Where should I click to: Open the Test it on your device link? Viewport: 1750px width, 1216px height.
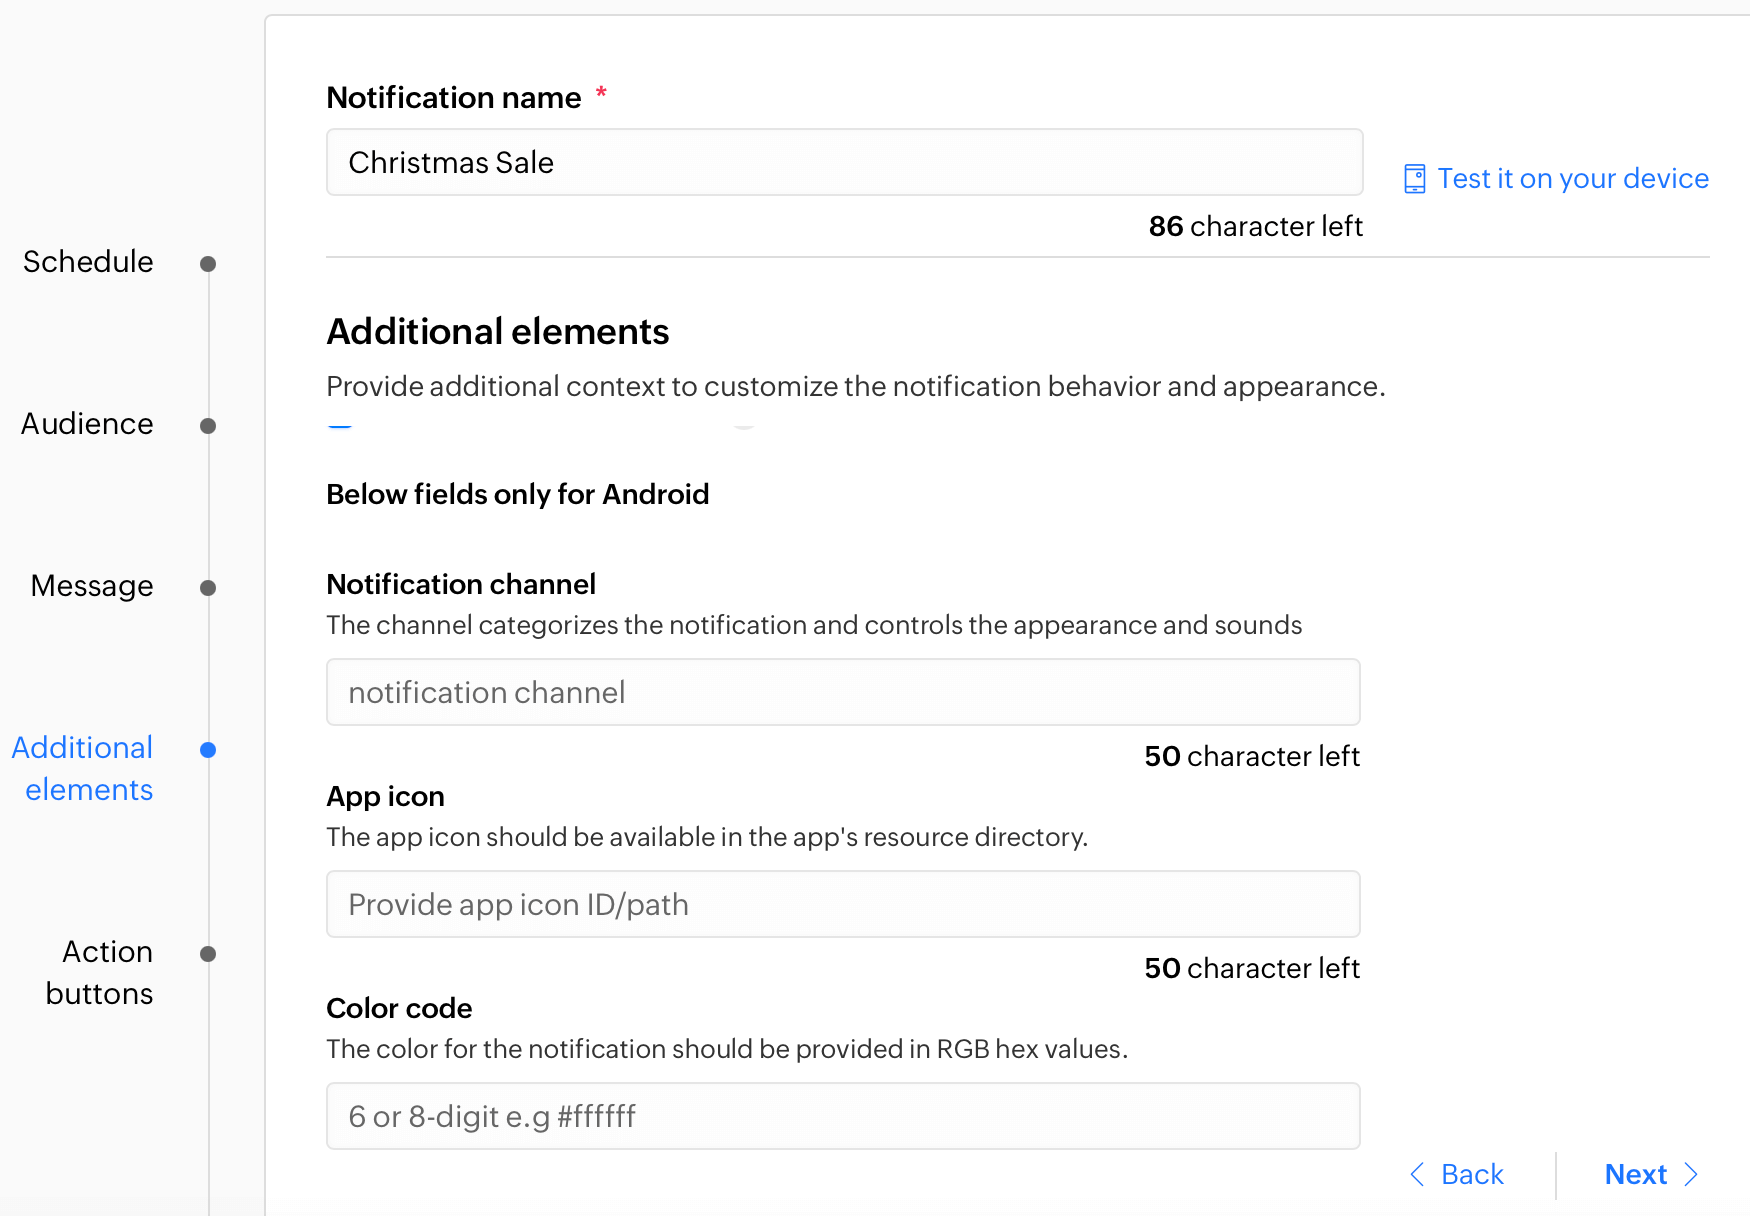click(x=1572, y=179)
